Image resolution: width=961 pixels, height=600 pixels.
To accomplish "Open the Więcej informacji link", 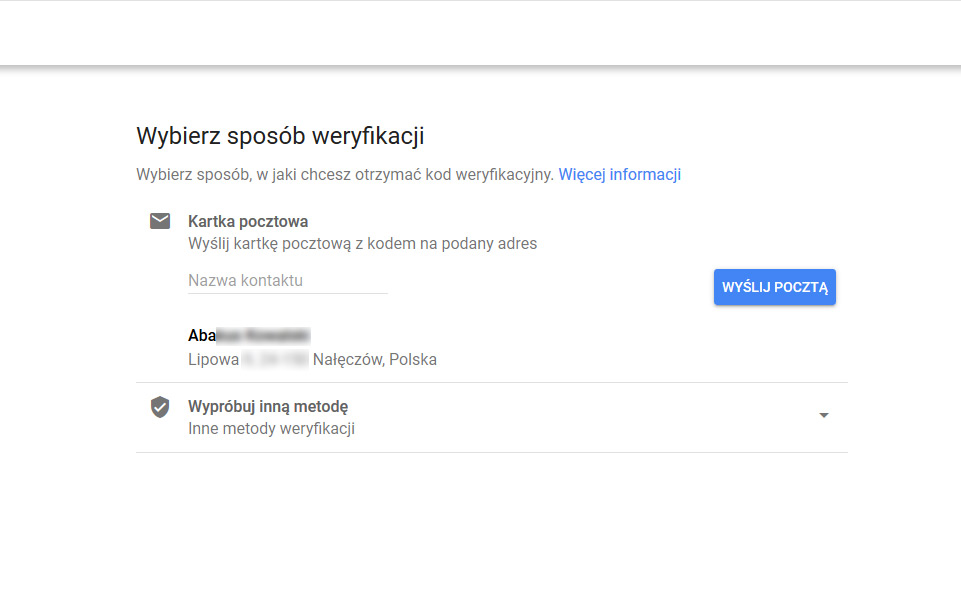I will point(619,175).
